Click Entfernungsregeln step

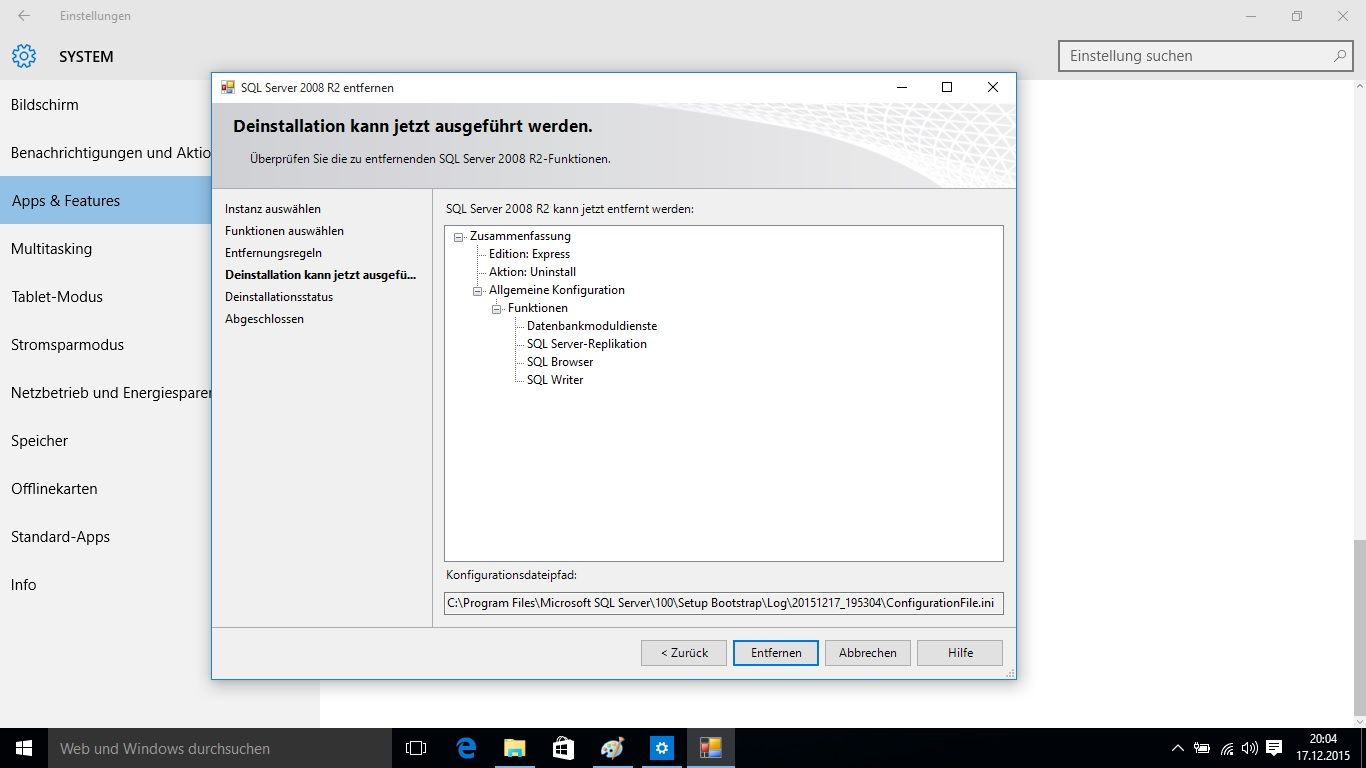pyautogui.click(x=273, y=253)
